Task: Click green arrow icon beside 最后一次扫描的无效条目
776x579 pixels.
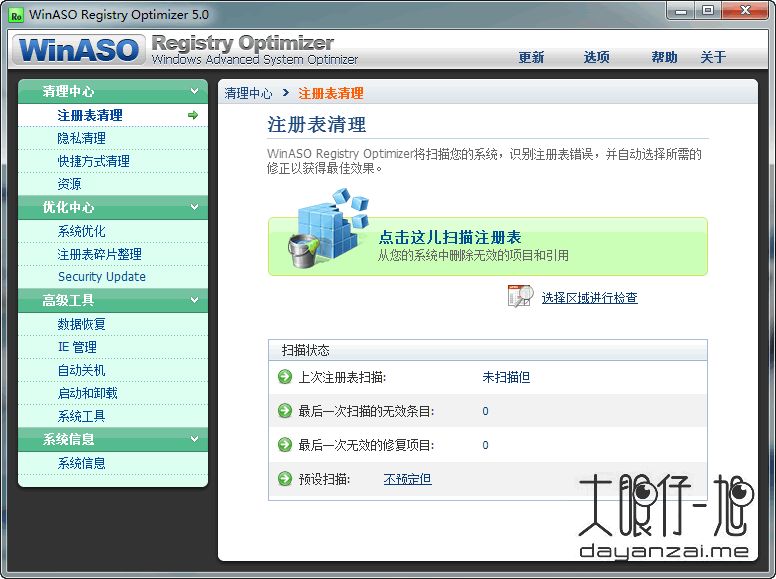Action: (285, 411)
